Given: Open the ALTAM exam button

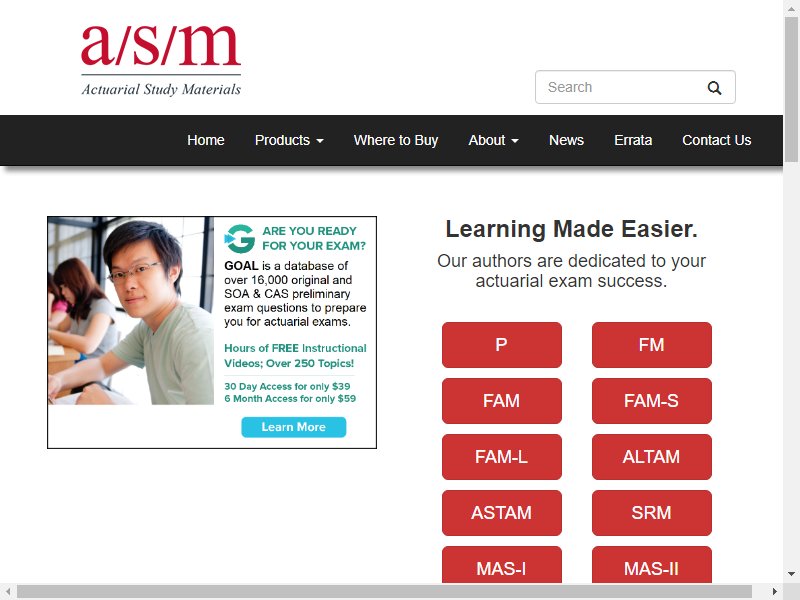Looking at the screenshot, I should (x=652, y=457).
